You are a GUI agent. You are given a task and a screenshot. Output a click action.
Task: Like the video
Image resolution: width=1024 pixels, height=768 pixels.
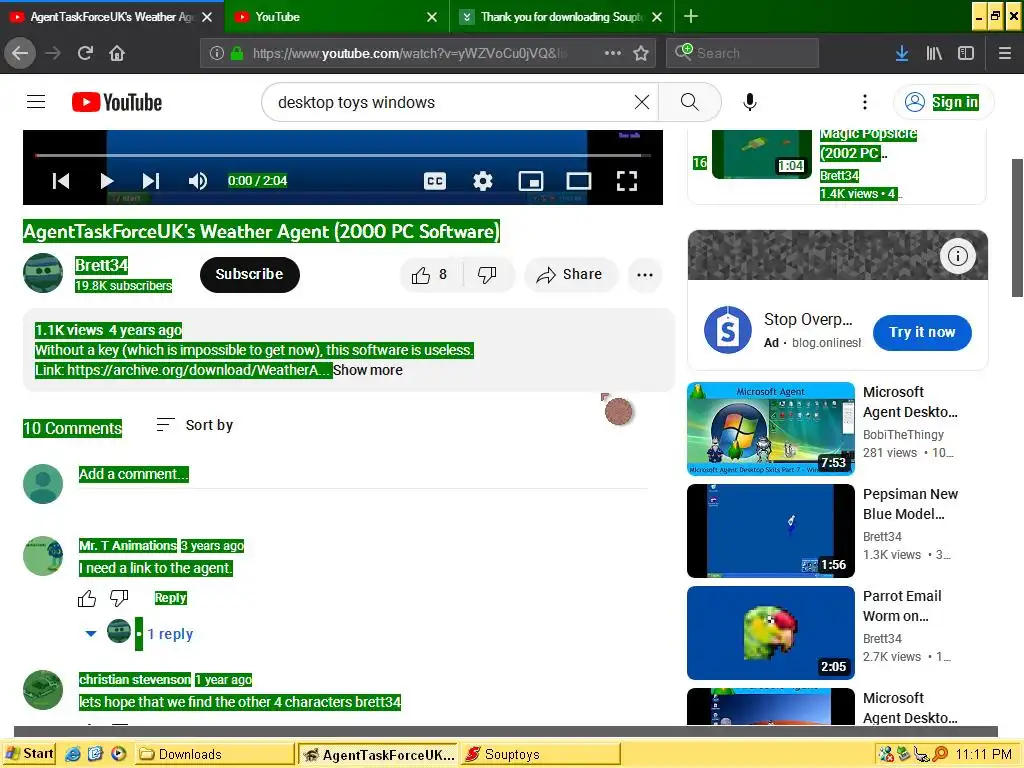[428, 275]
